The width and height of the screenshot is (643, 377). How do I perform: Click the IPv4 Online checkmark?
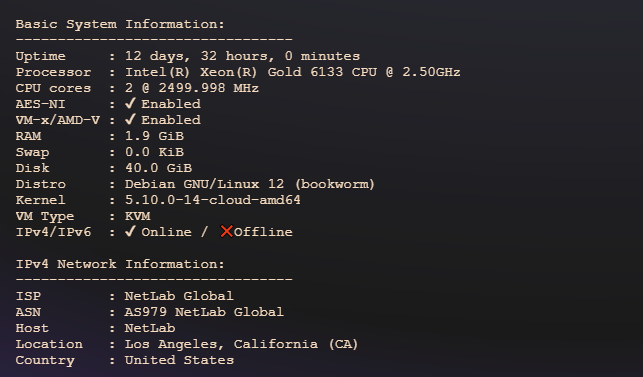click(x=130, y=231)
